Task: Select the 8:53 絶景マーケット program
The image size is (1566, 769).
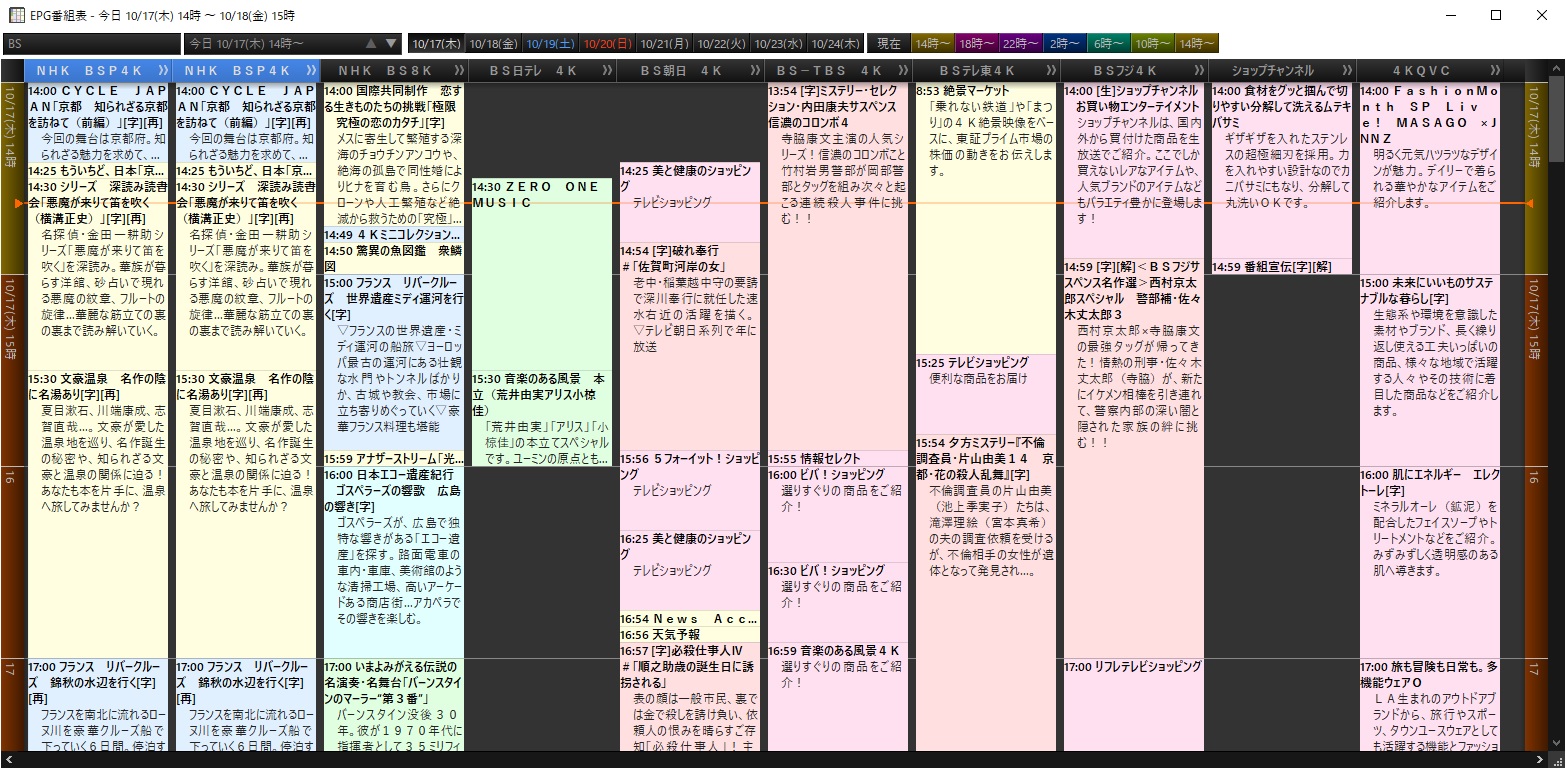Action: click(985, 218)
